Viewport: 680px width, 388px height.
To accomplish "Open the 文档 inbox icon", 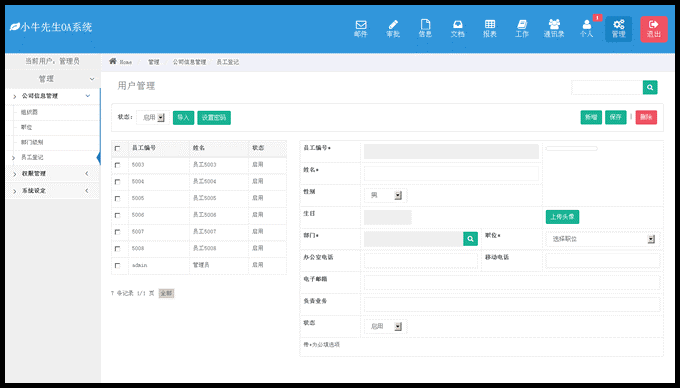I will coord(458,29).
